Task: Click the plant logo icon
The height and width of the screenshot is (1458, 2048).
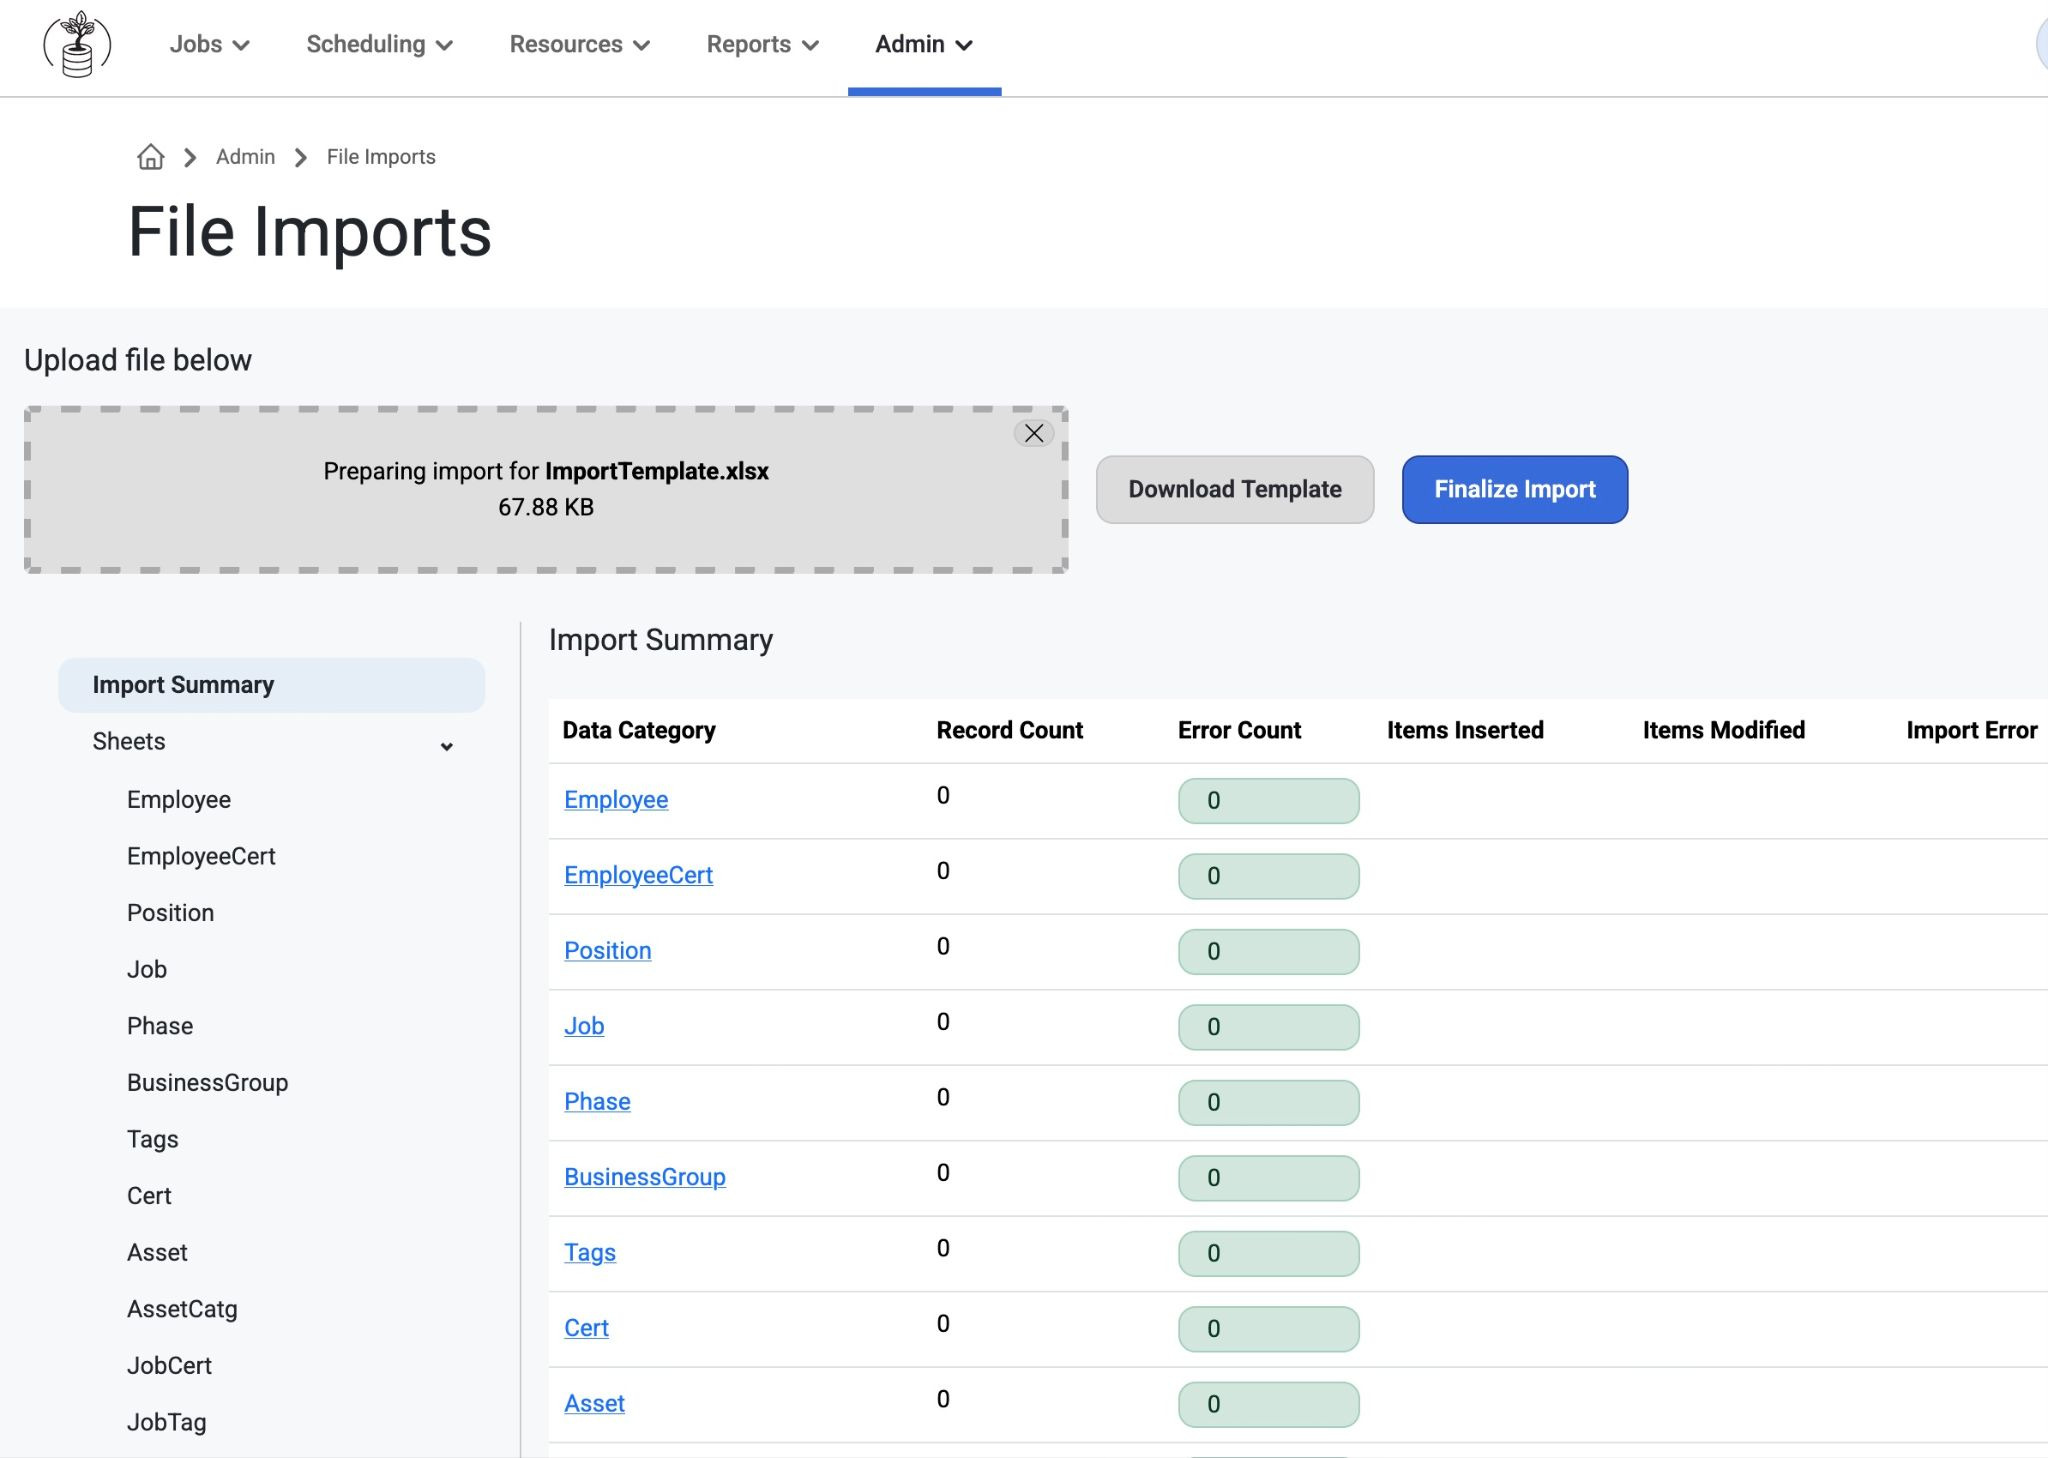Action: pyautogui.click(x=77, y=44)
